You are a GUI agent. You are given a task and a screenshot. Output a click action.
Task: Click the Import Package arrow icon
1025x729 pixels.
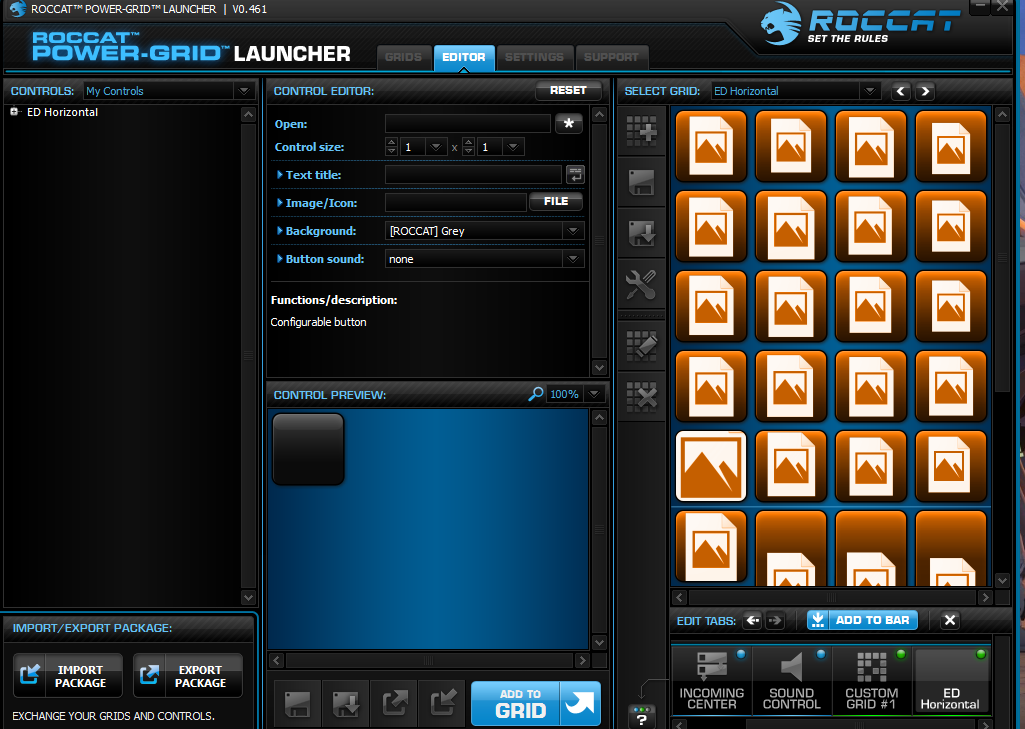[30, 675]
